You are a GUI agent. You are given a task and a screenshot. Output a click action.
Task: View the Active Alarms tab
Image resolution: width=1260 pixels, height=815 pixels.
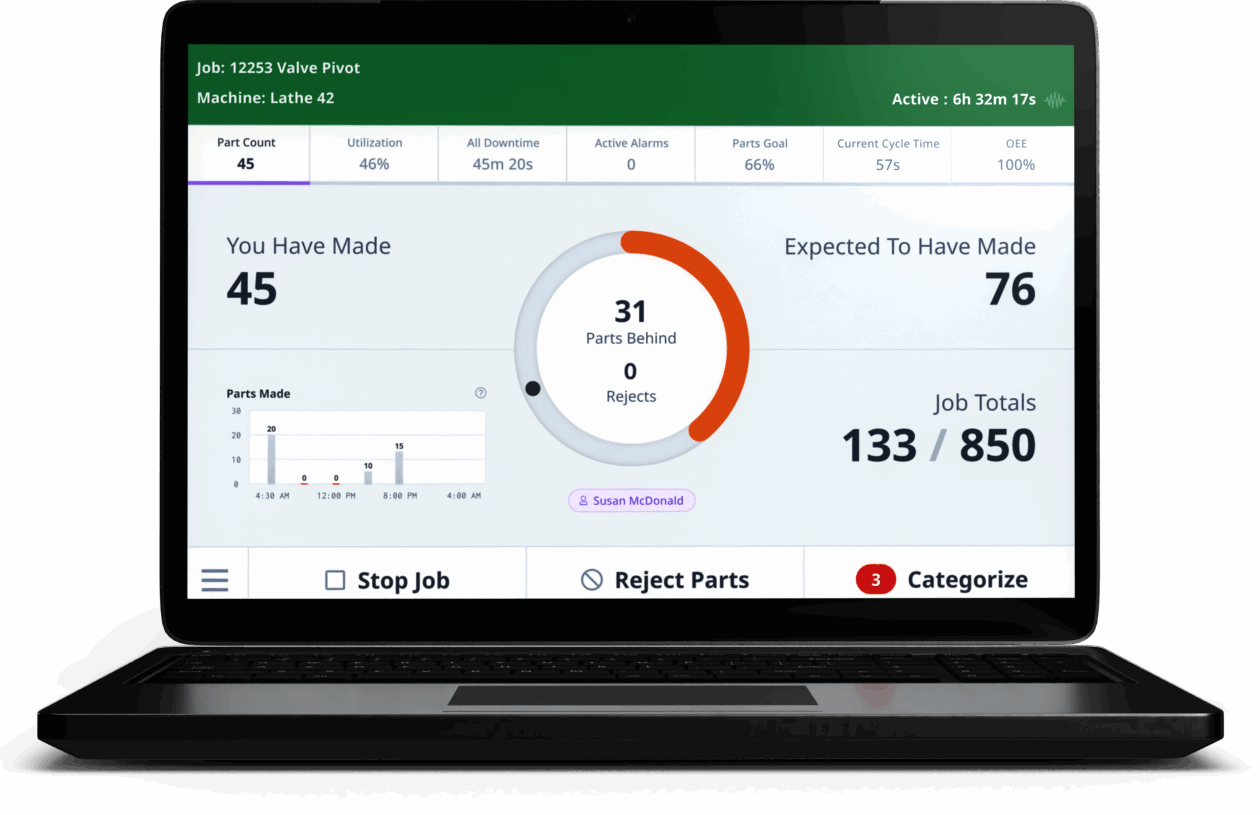(x=630, y=153)
